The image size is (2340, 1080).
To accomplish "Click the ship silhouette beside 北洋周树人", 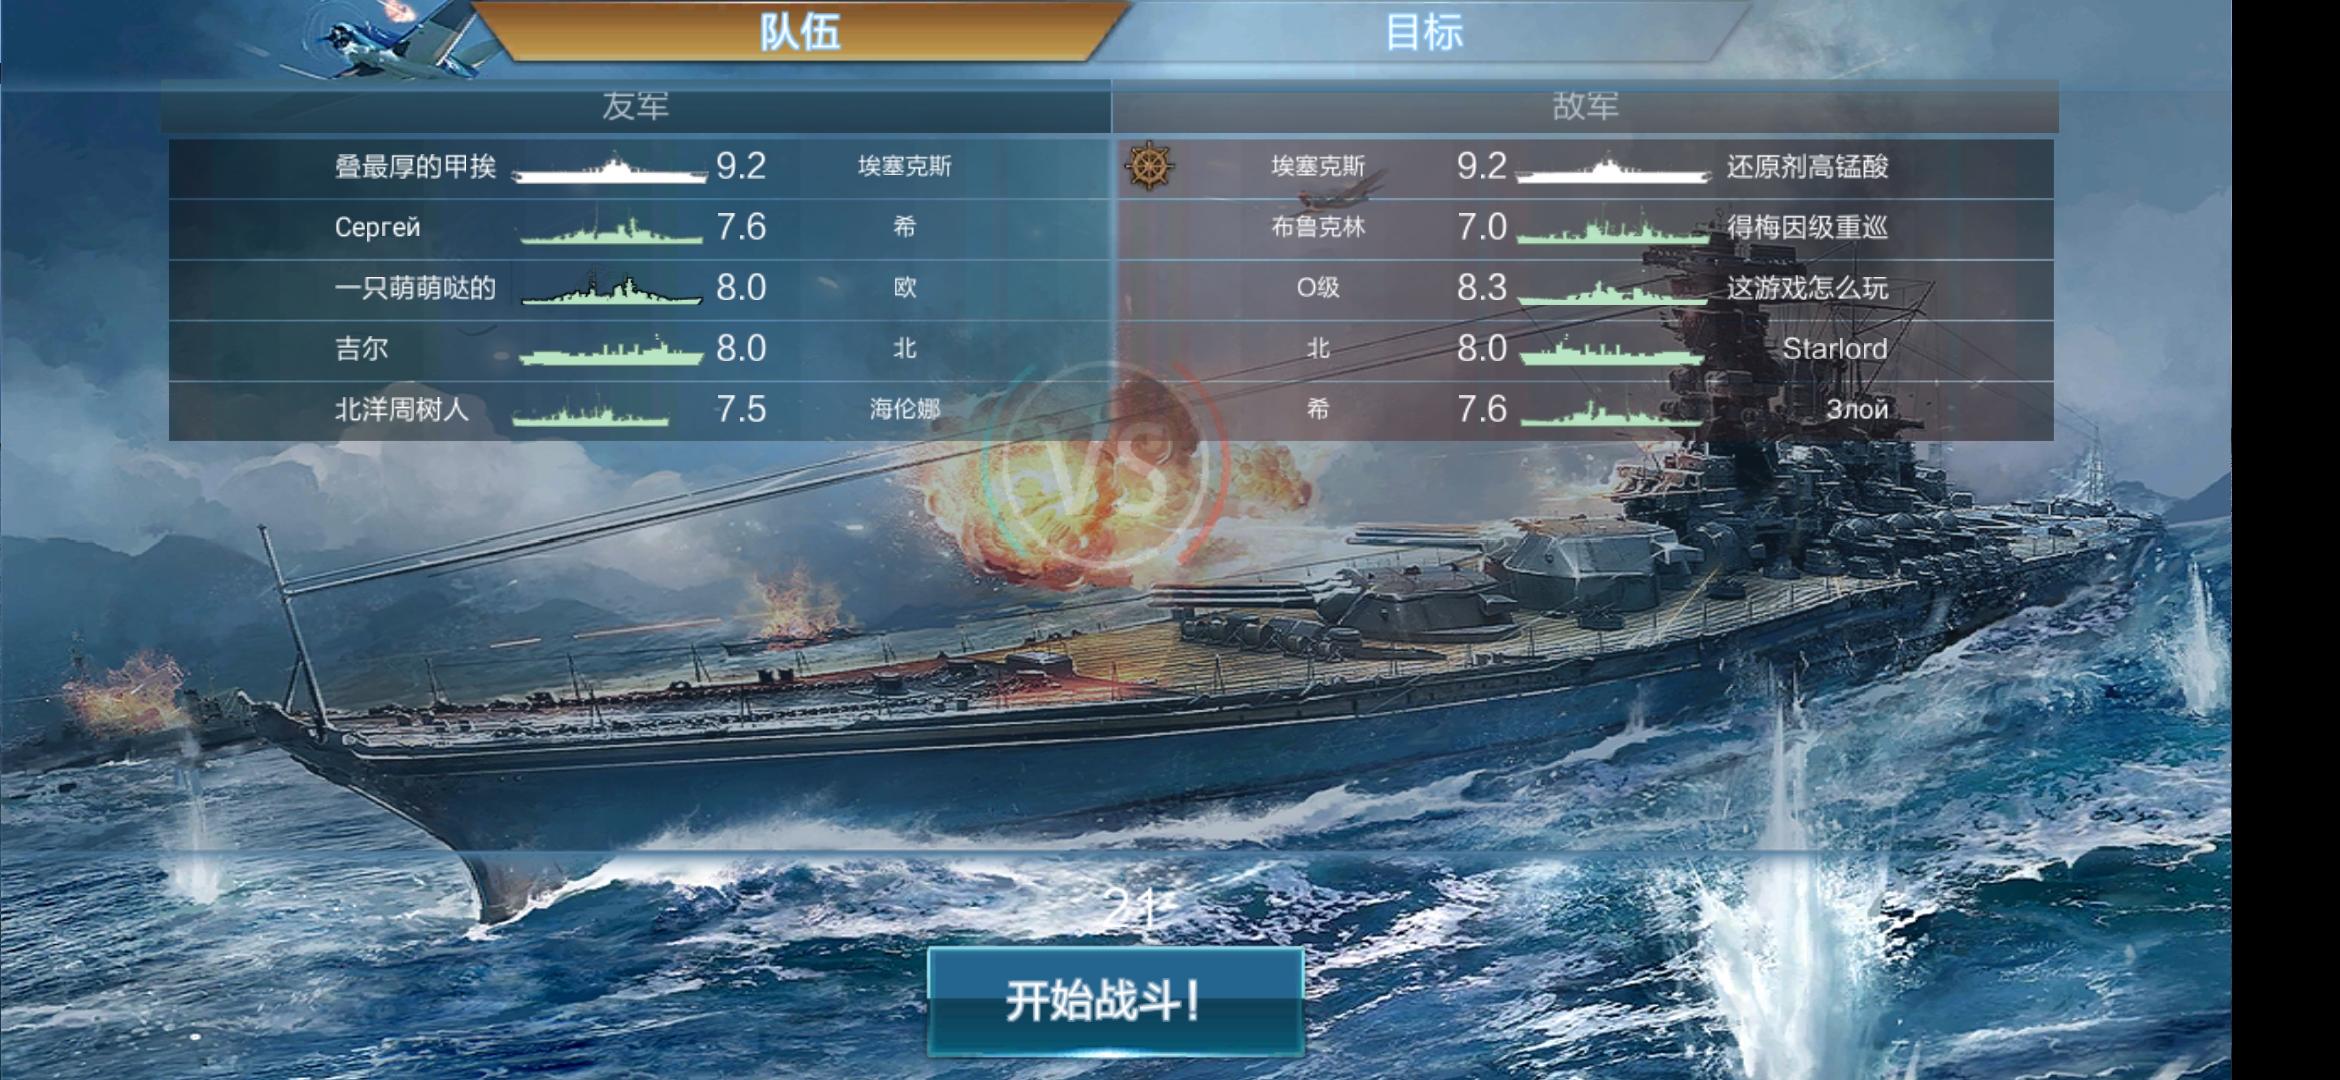I will (x=590, y=411).
